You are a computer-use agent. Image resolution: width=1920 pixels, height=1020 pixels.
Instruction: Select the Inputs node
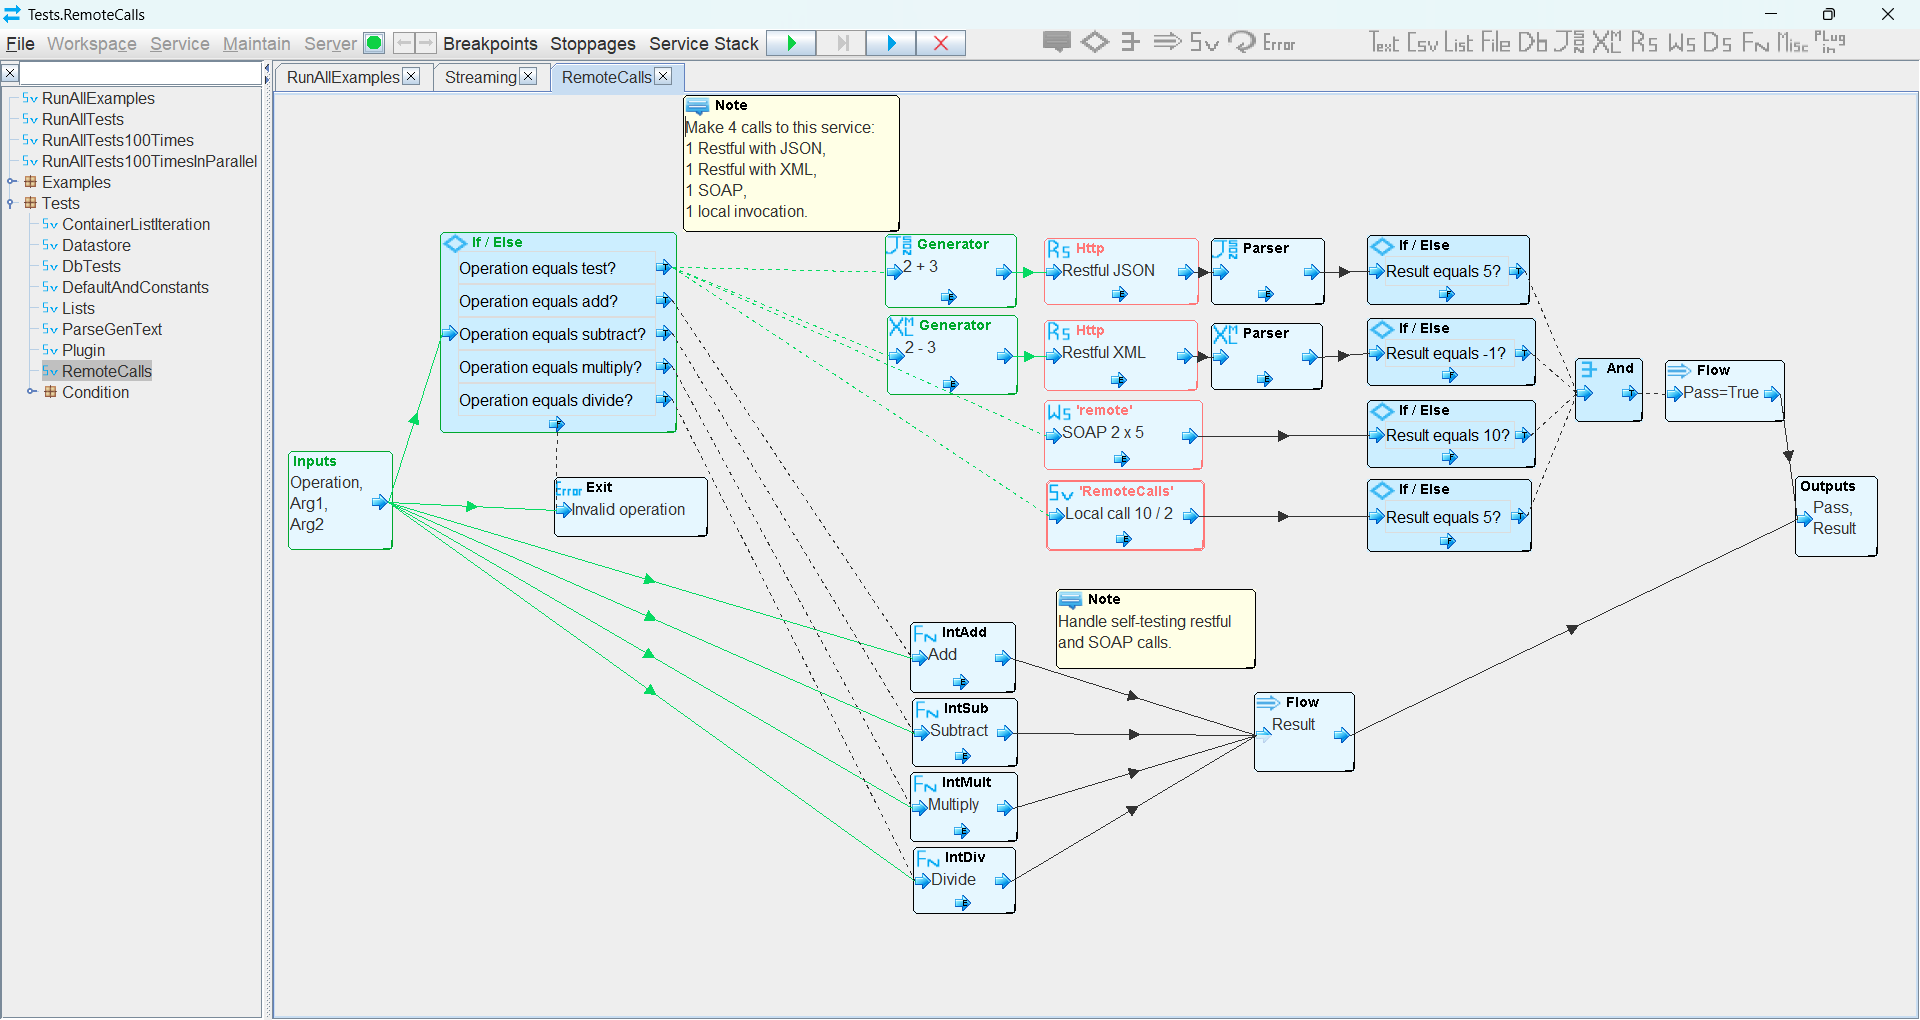340,500
